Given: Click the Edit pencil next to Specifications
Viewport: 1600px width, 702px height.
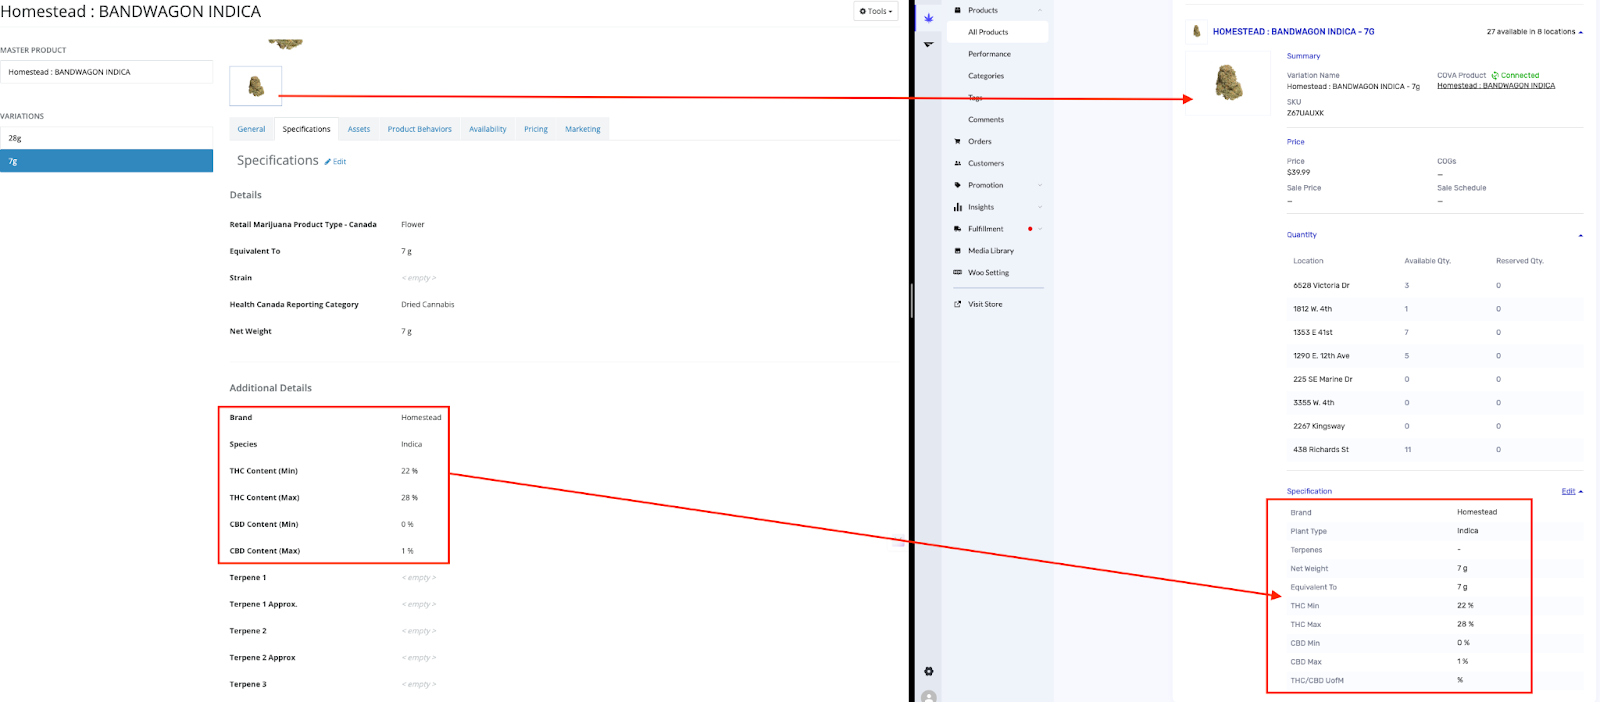Looking at the screenshot, I should pyautogui.click(x=335, y=161).
